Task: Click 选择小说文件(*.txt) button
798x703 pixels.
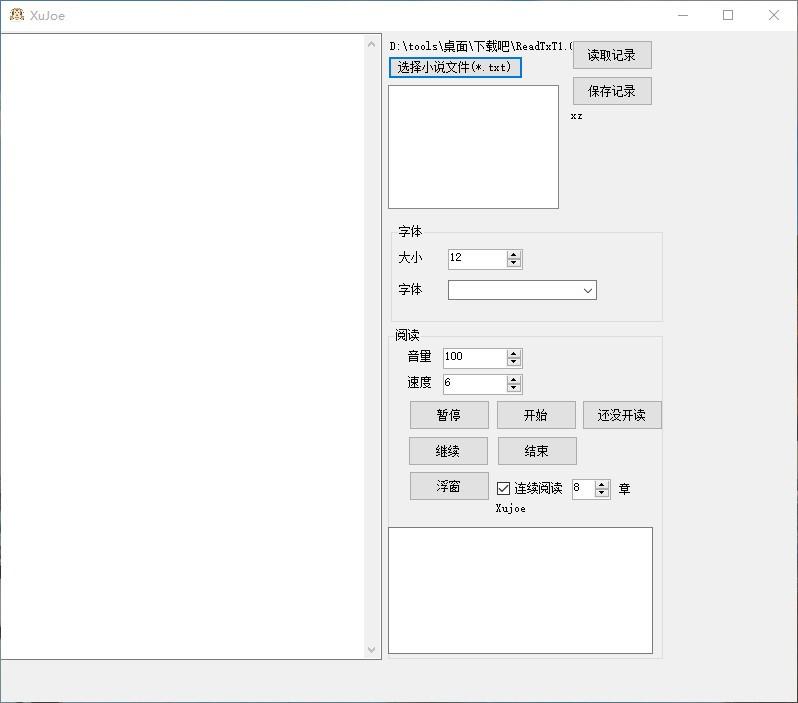Action: point(455,67)
